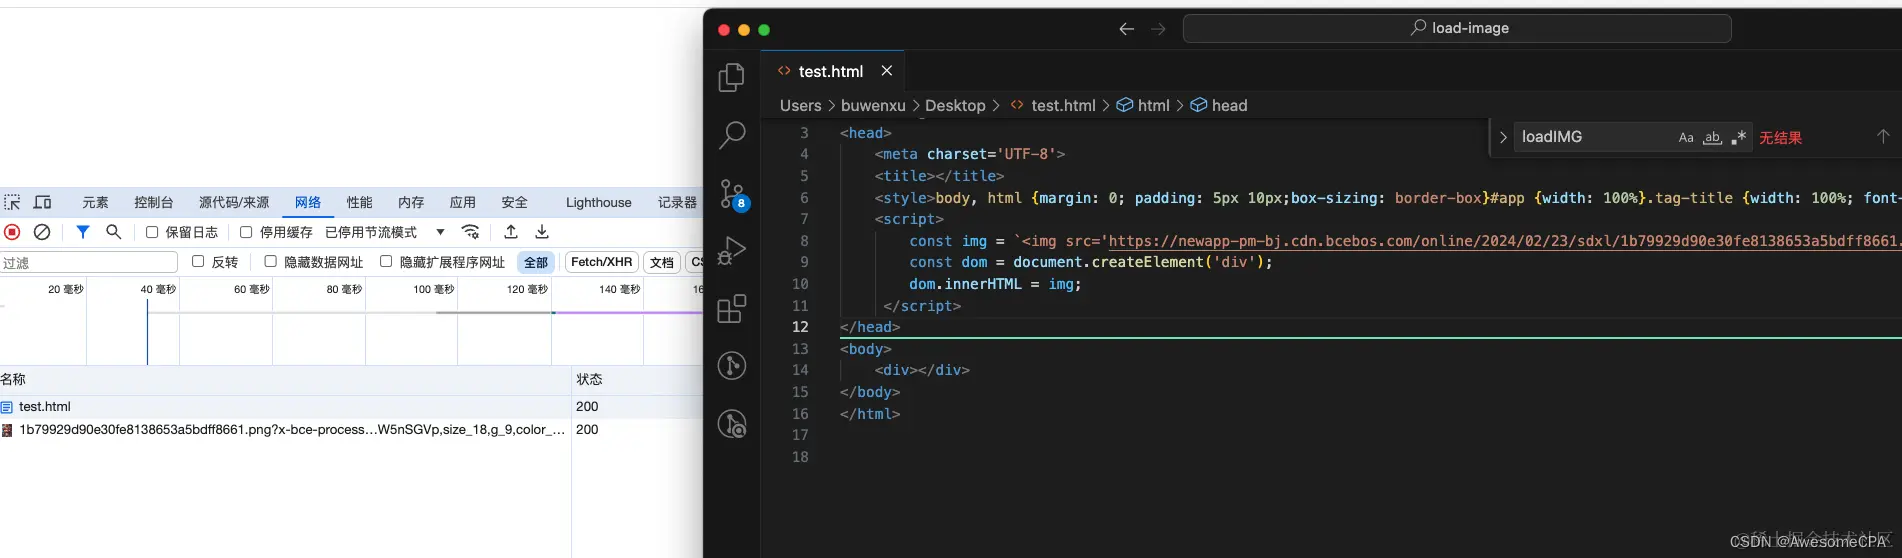Open Source Control view with badge 8
This screenshot has width=1902, height=558.
coord(733,194)
